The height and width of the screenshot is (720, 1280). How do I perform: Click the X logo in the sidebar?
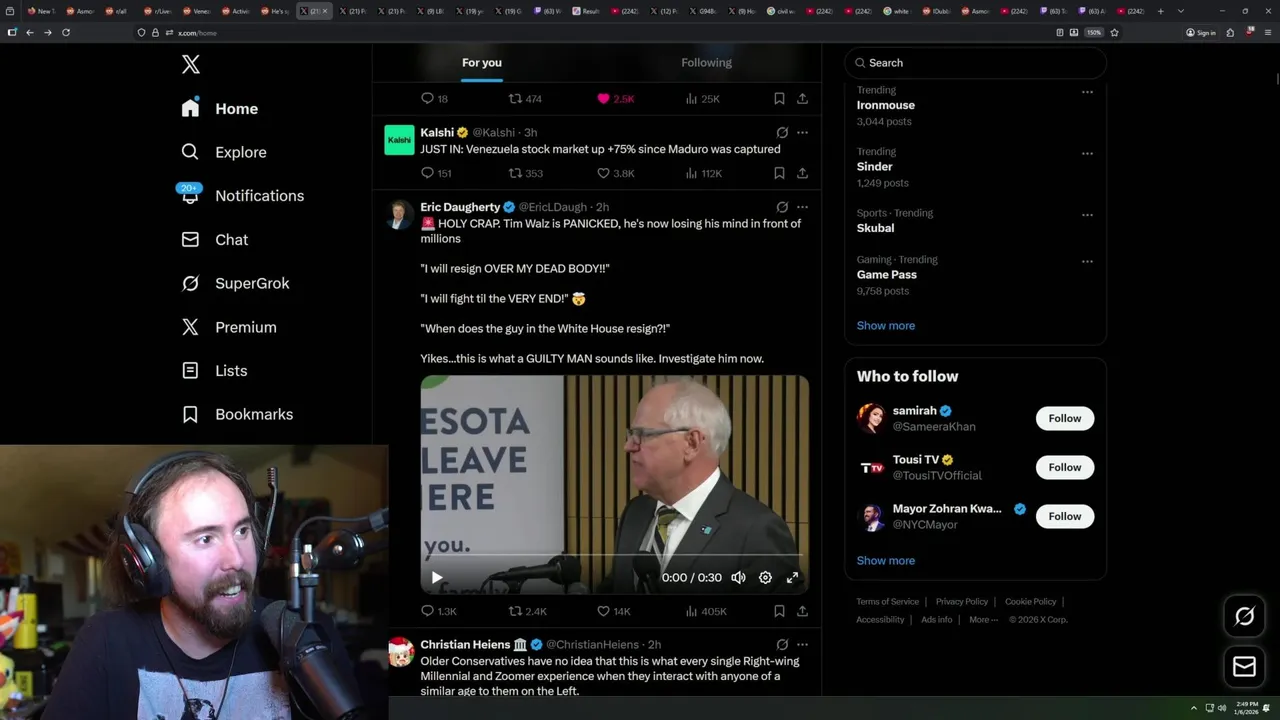point(191,65)
